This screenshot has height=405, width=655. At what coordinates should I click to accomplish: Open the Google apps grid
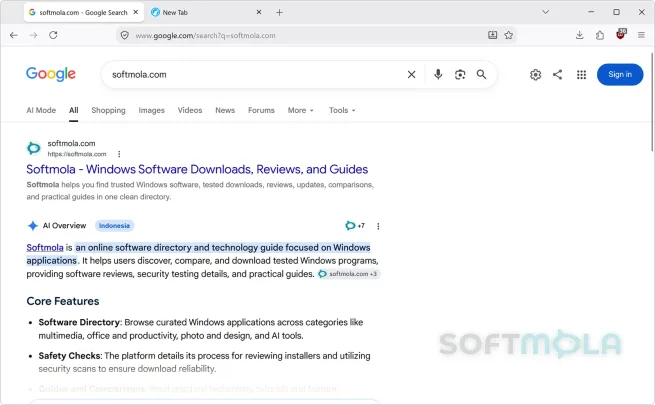(x=581, y=74)
